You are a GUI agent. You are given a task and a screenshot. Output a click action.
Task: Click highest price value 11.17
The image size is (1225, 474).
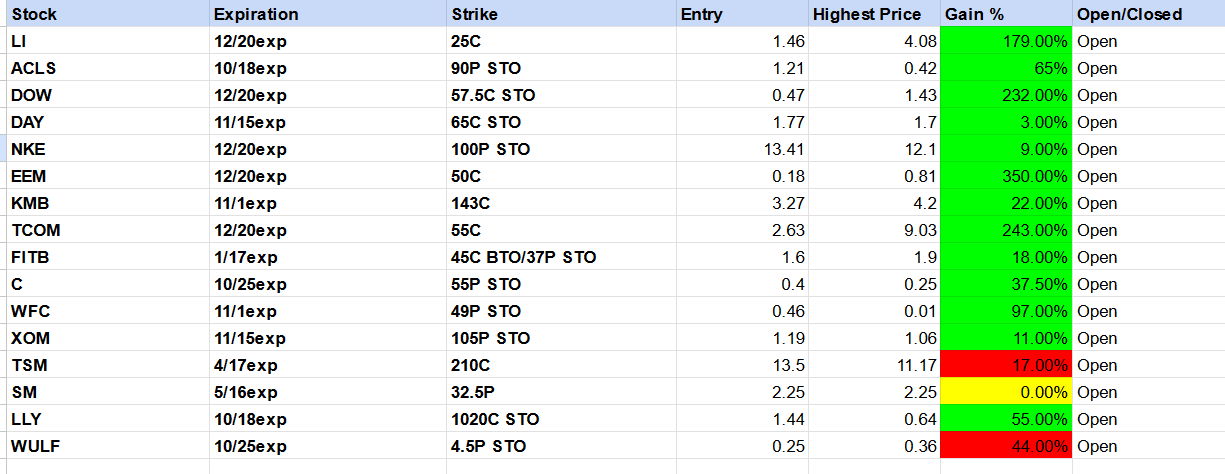[874, 365]
